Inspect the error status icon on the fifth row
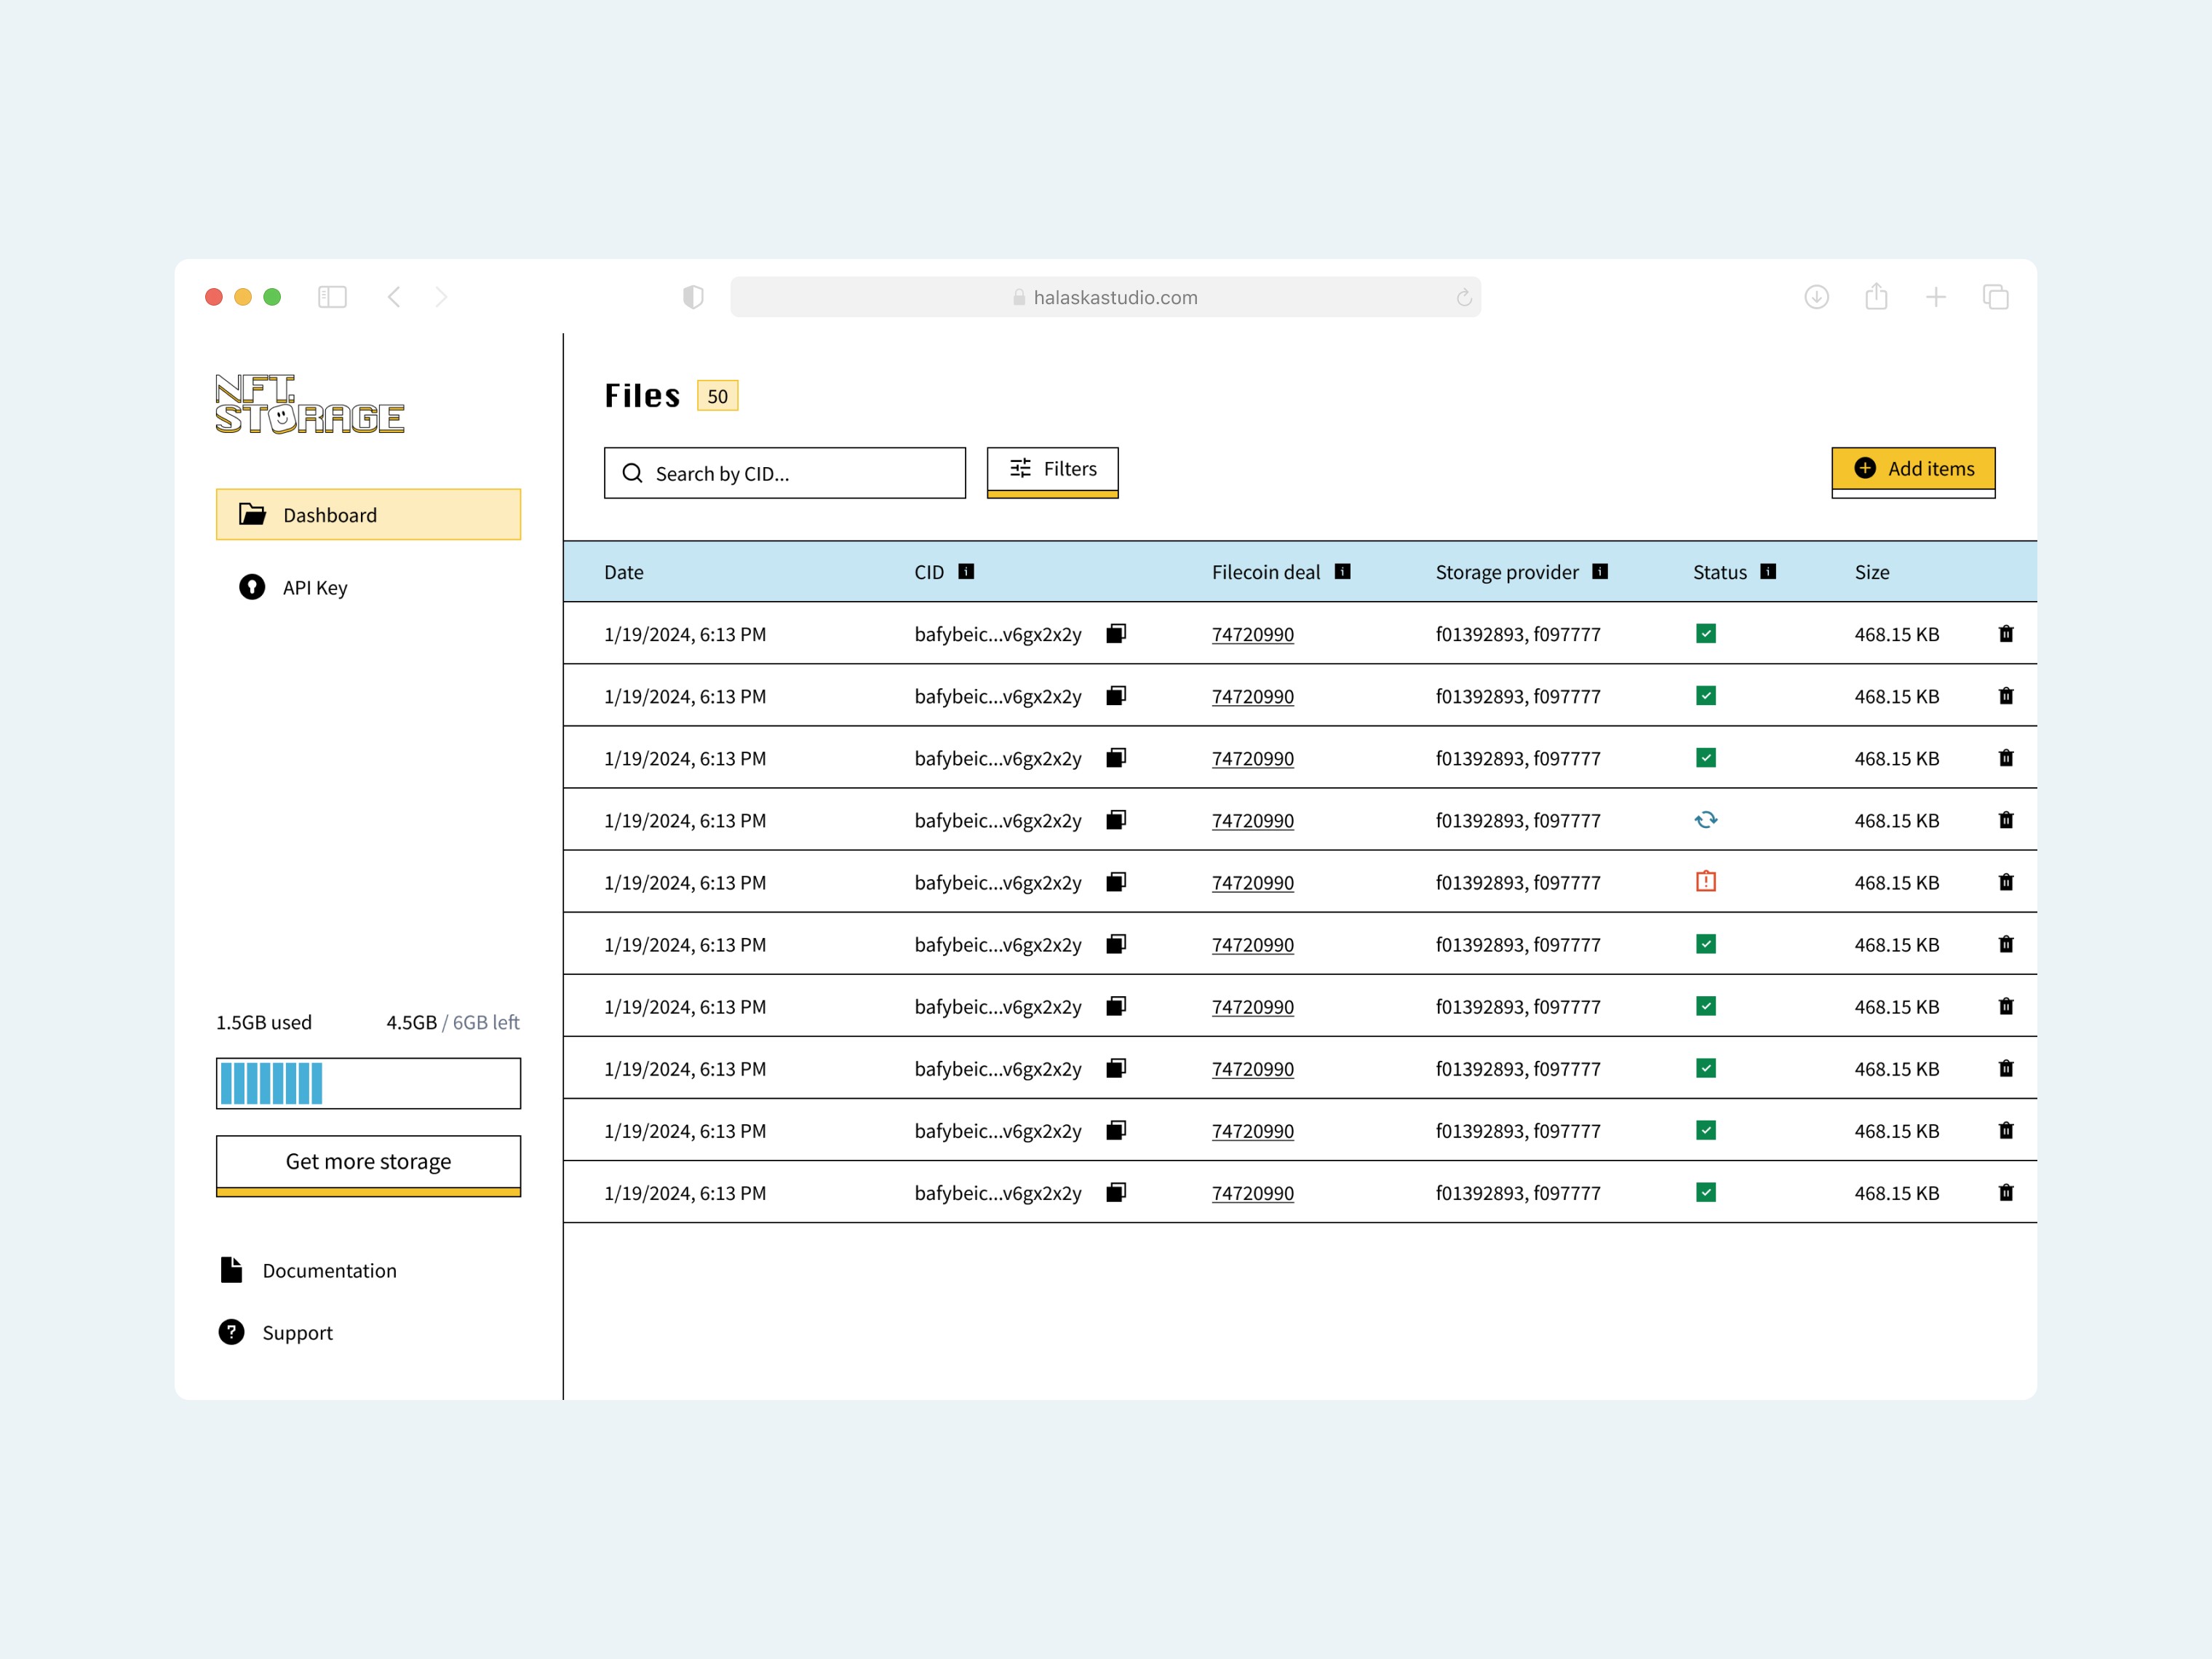 click(x=1707, y=882)
